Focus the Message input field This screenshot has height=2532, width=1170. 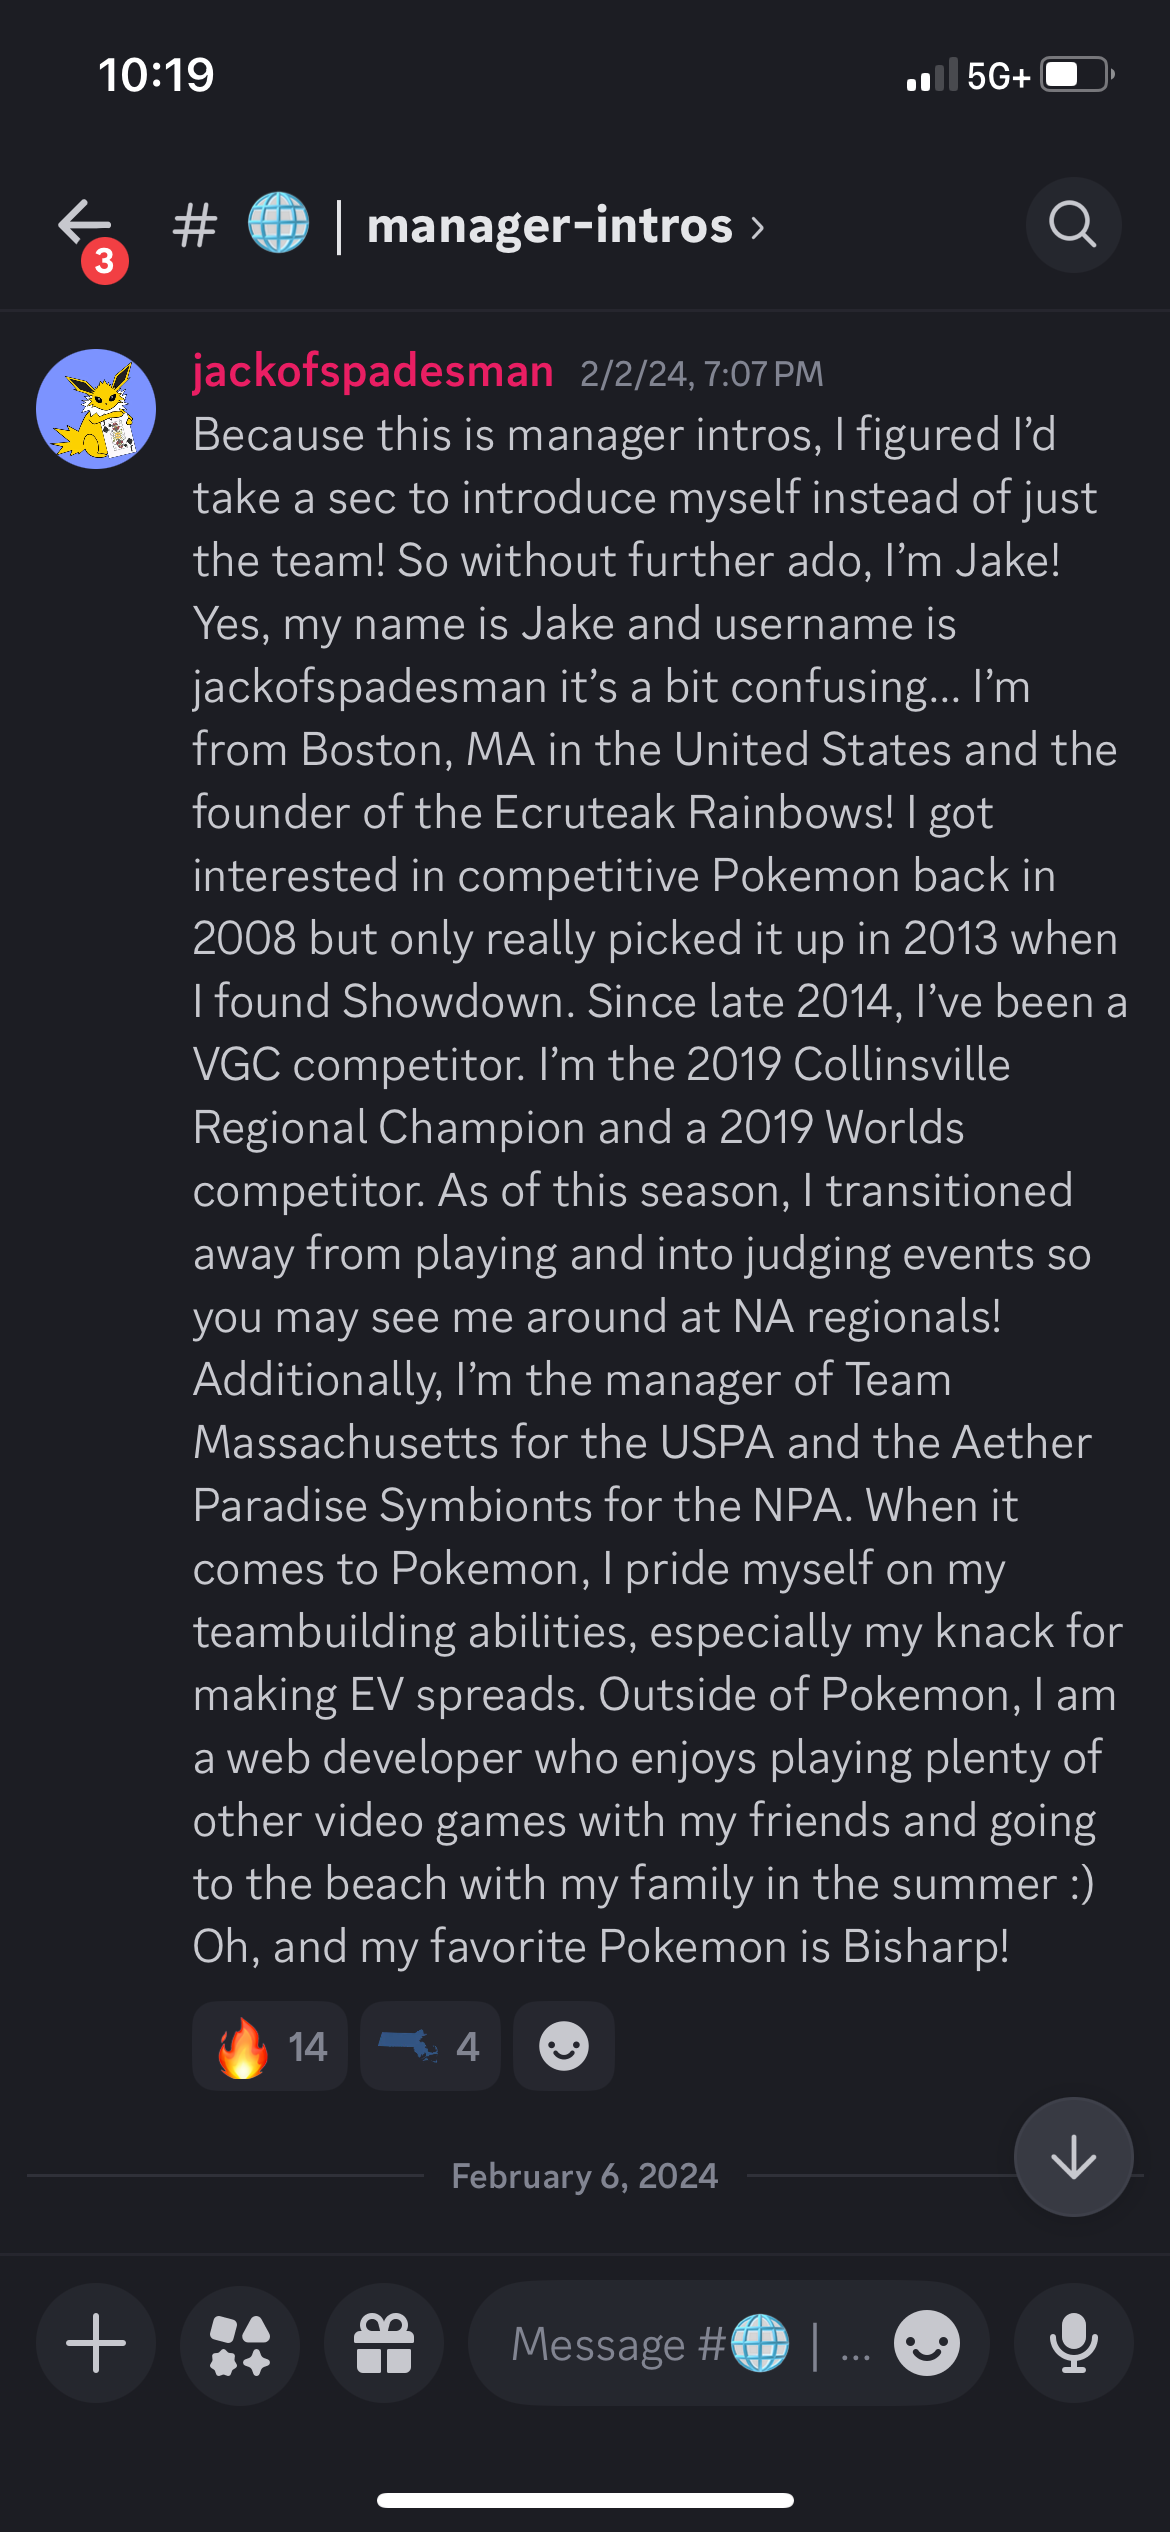click(690, 2343)
